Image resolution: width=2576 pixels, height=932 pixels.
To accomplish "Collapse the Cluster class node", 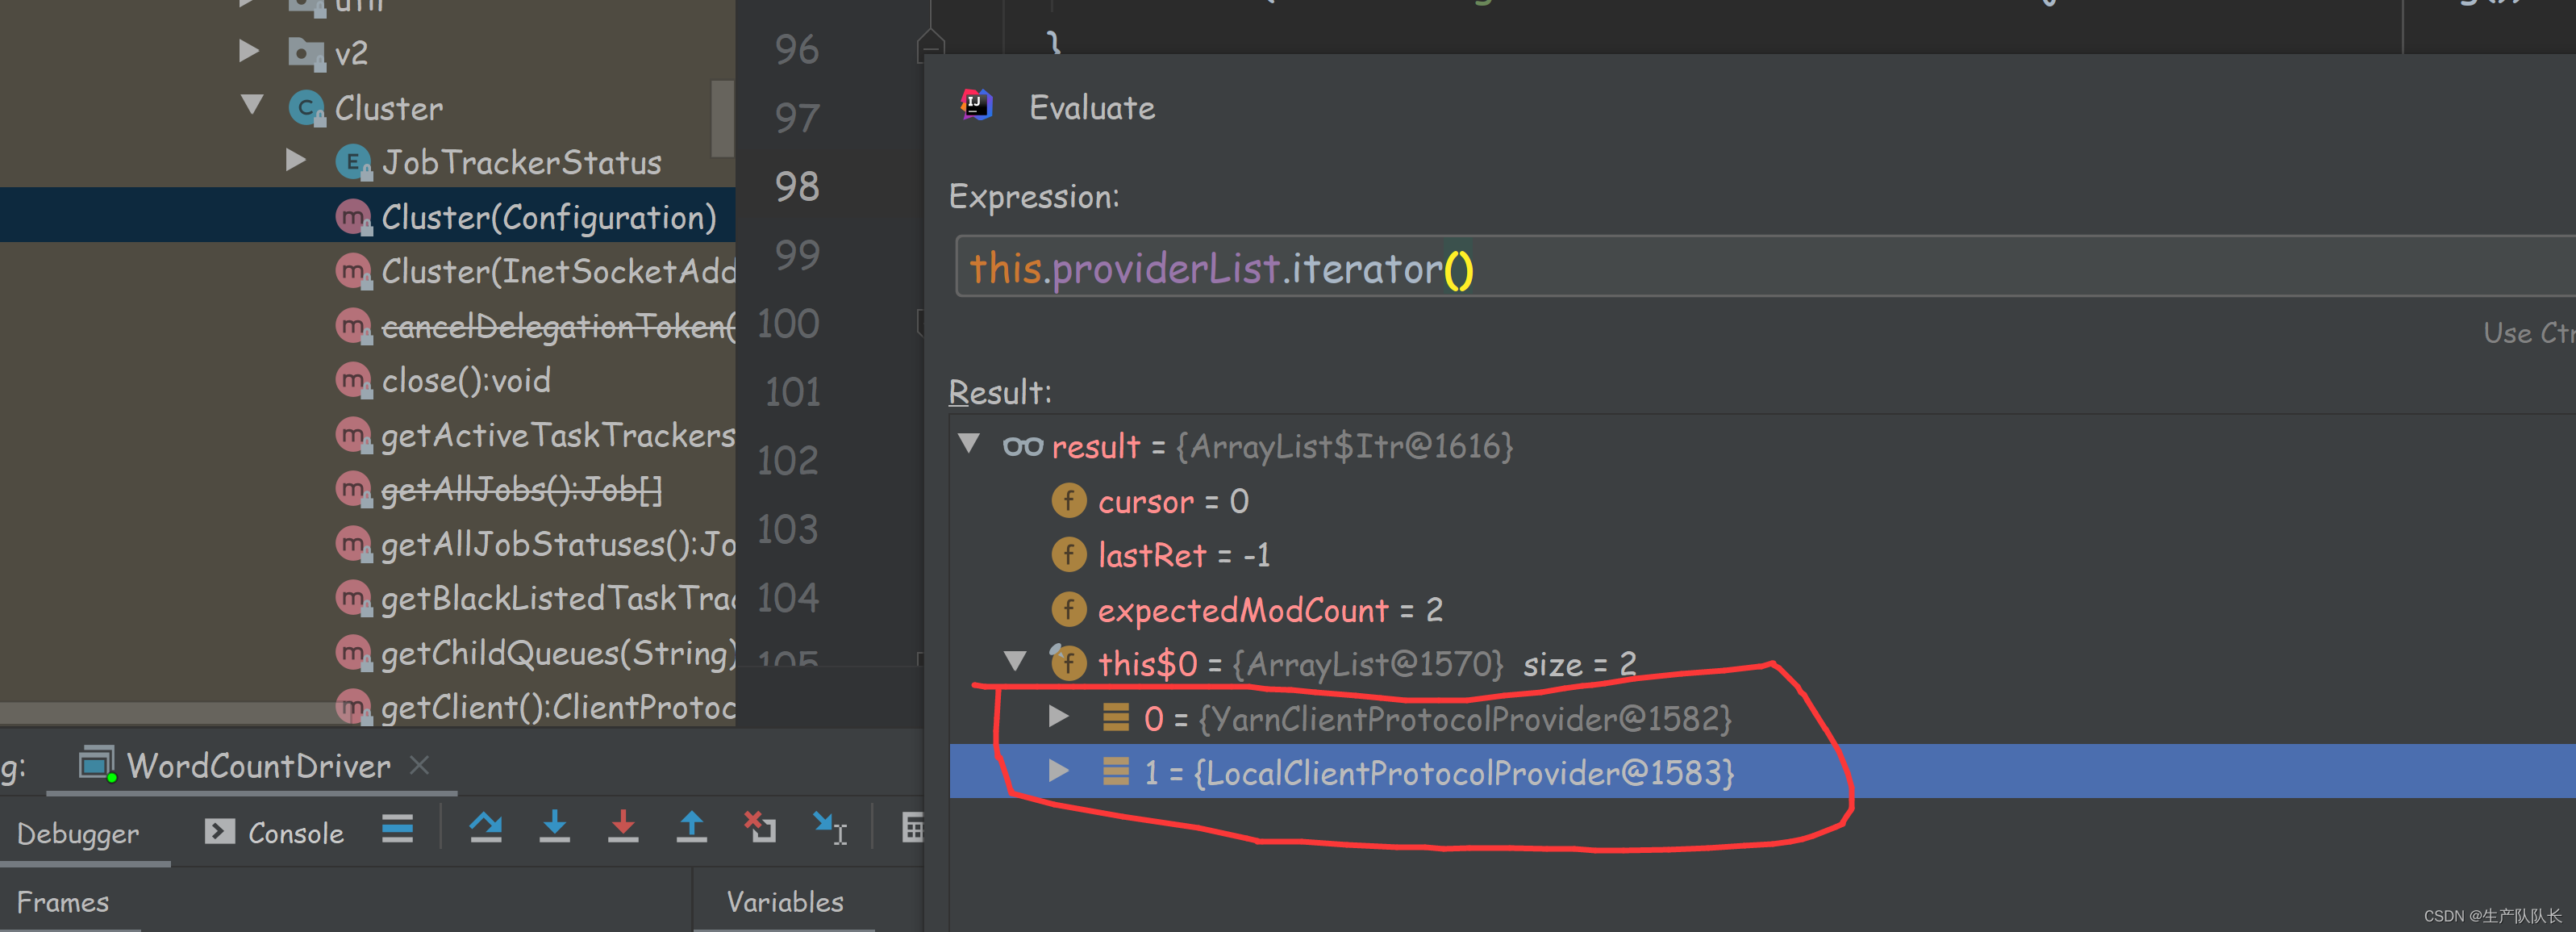I will pos(252,105).
